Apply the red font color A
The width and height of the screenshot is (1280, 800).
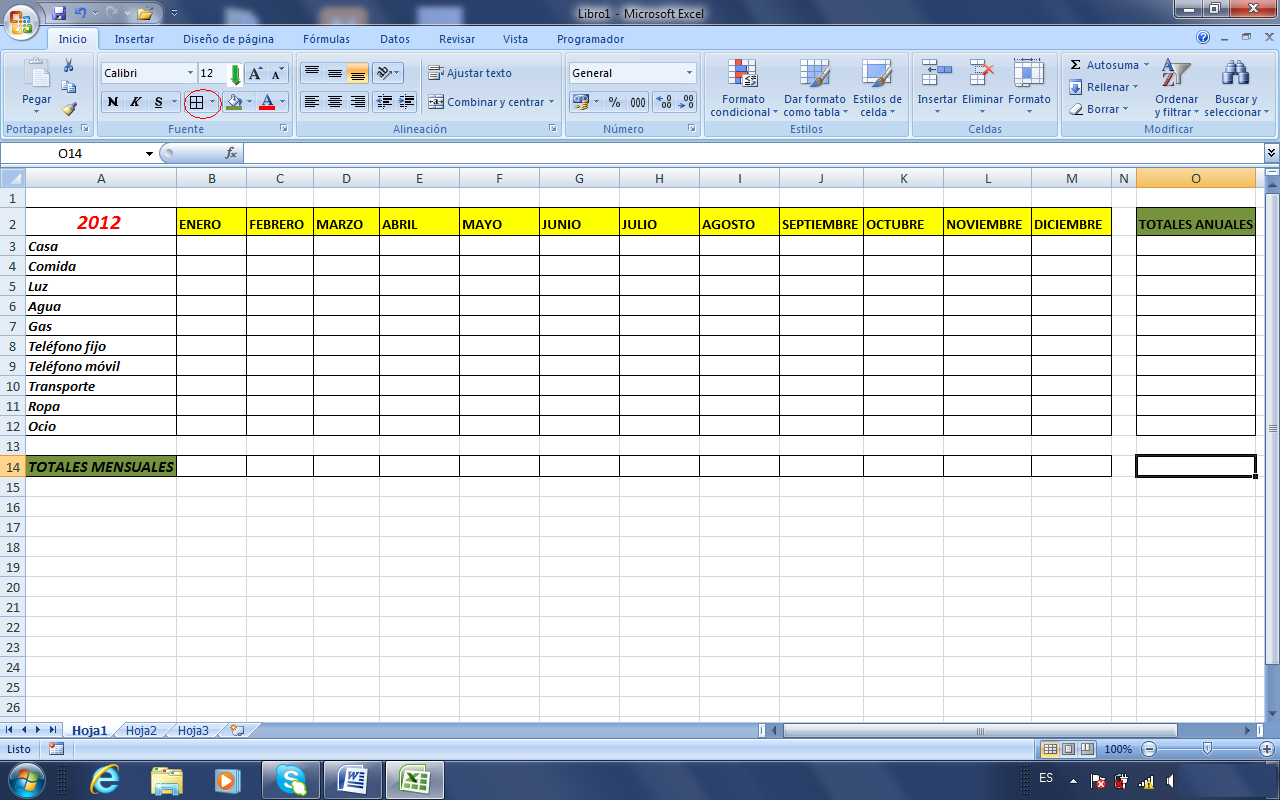point(267,102)
